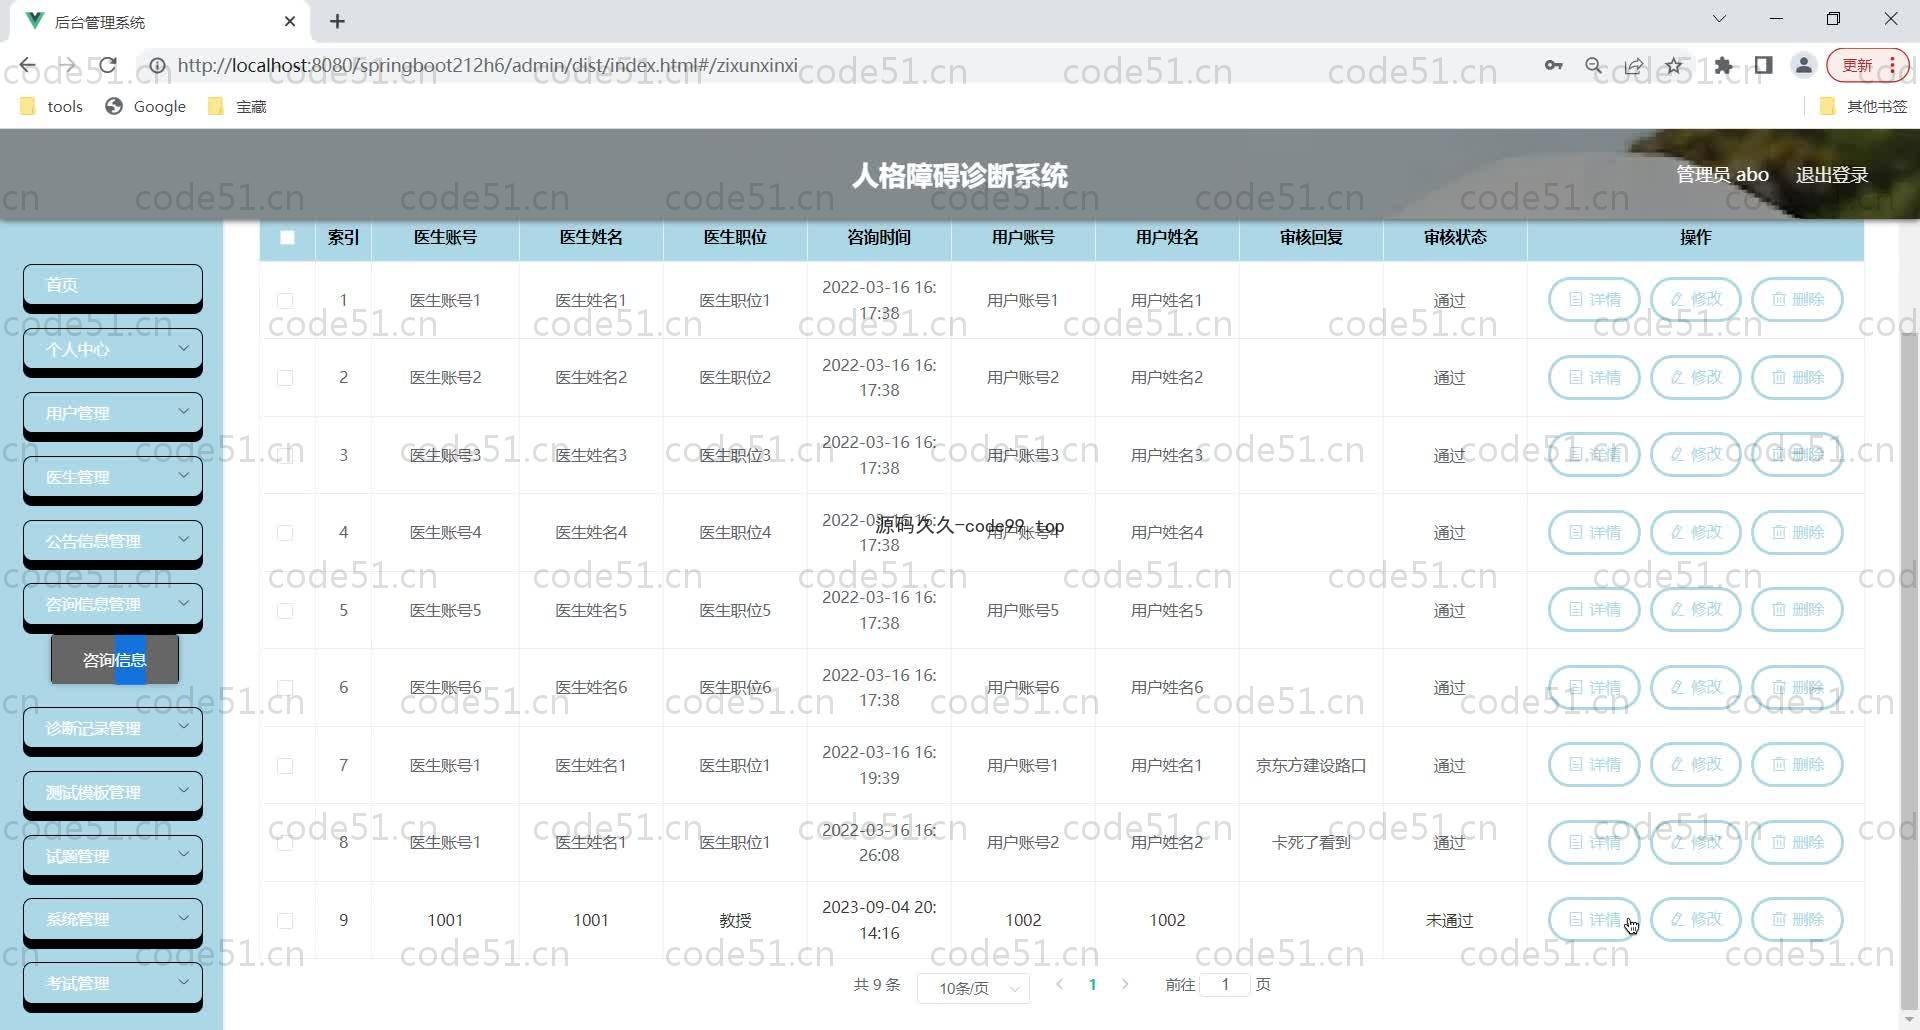This screenshot has height=1030, width=1920.
Task: Collapse 咨询信息管理 sidebar menu
Action: coord(113,604)
